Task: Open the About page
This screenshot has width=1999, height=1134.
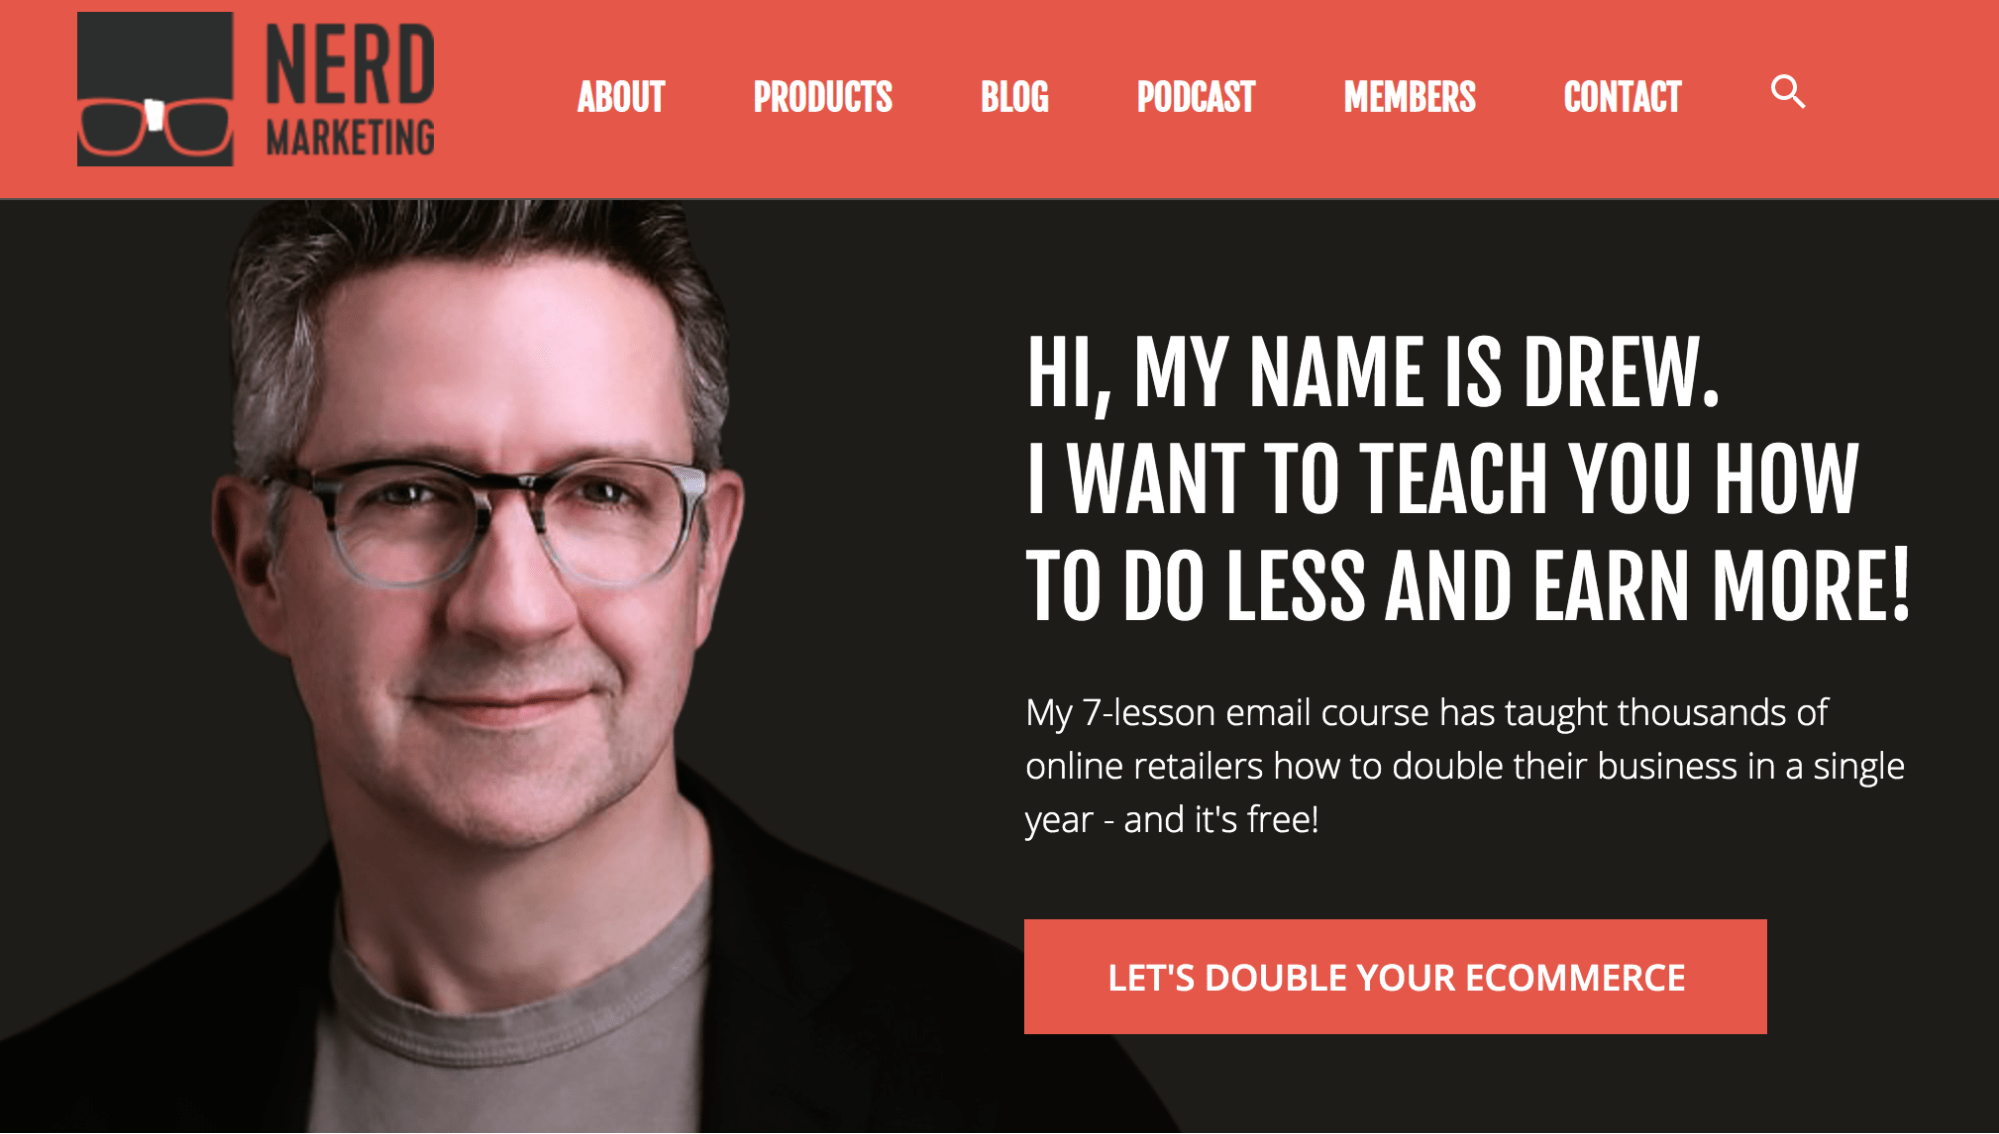Action: pos(621,97)
